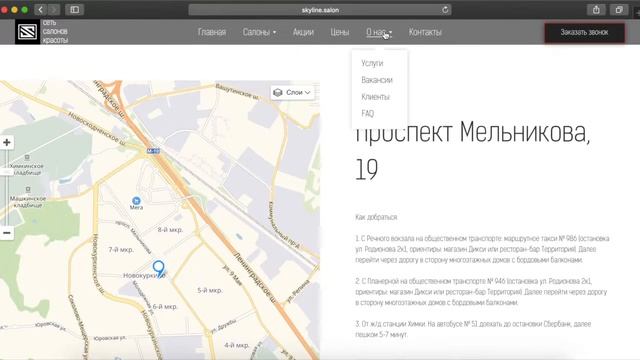Click the map zoom slider track

click(x=6, y=188)
